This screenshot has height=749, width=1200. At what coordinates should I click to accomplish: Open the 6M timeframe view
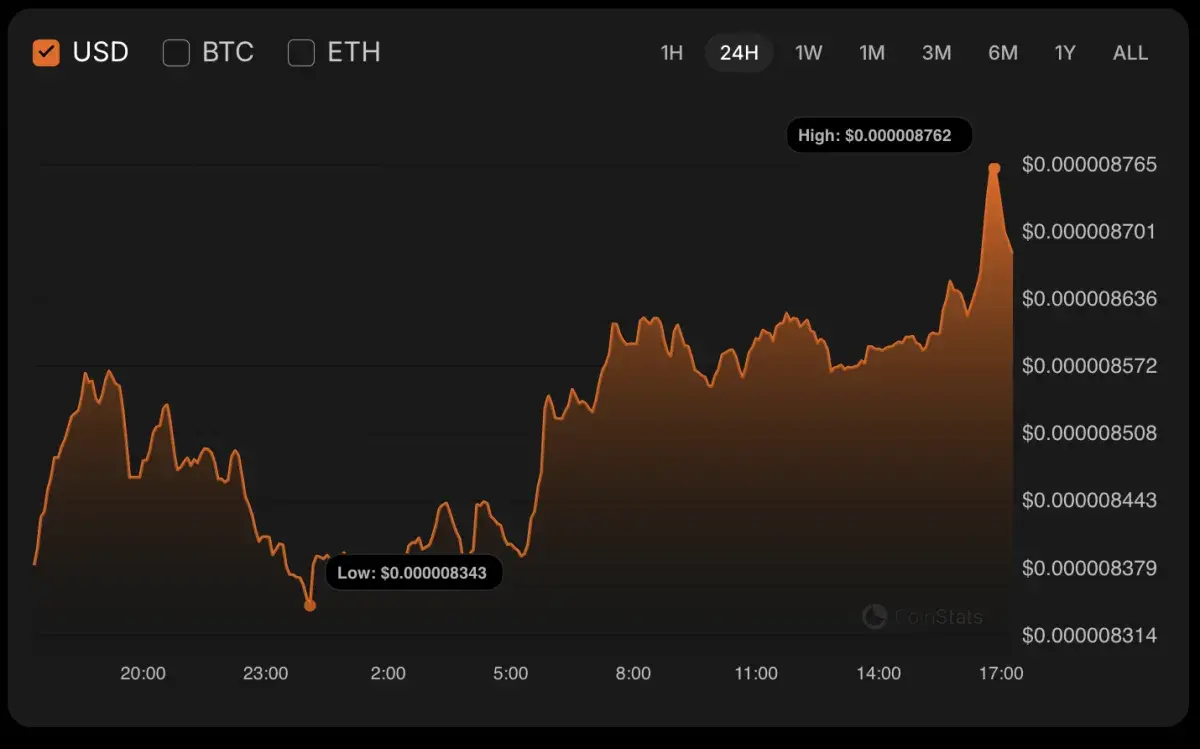[1001, 53]
